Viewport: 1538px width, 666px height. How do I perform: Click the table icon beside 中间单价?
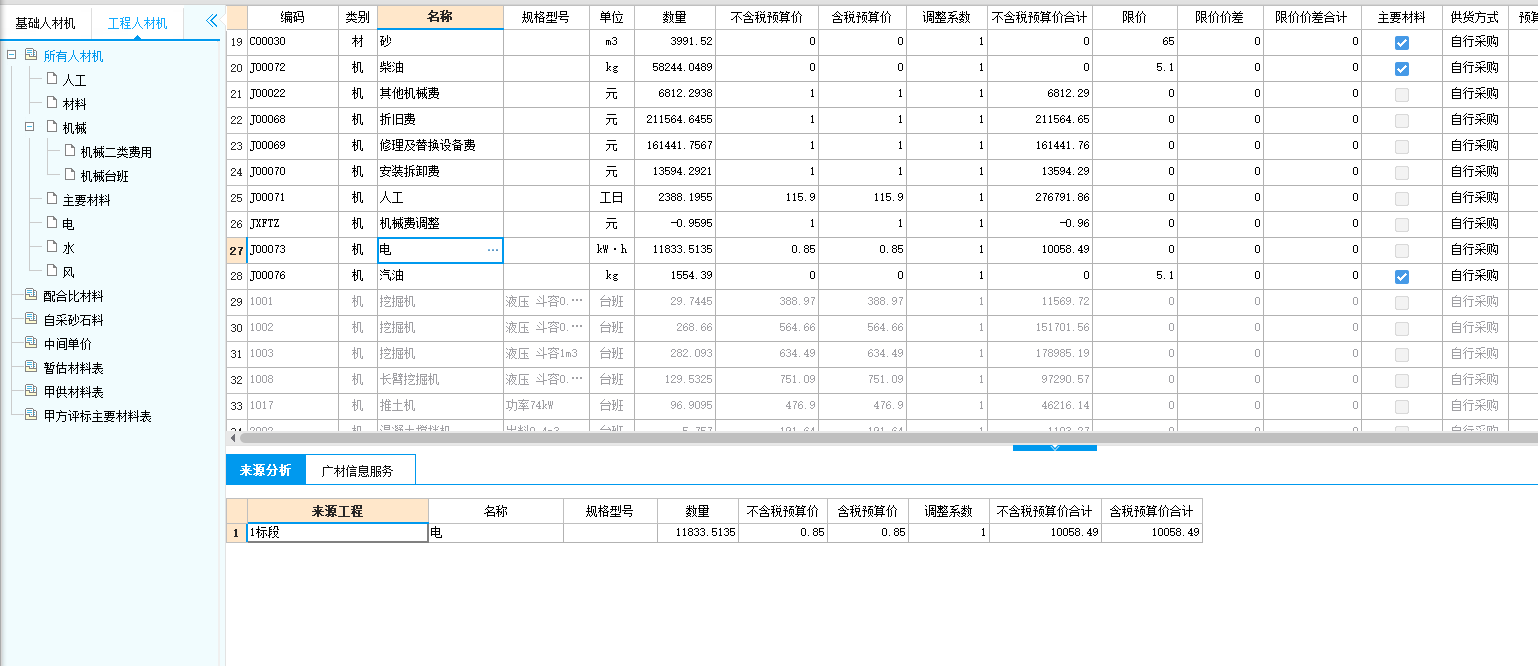tap(31, 343)
